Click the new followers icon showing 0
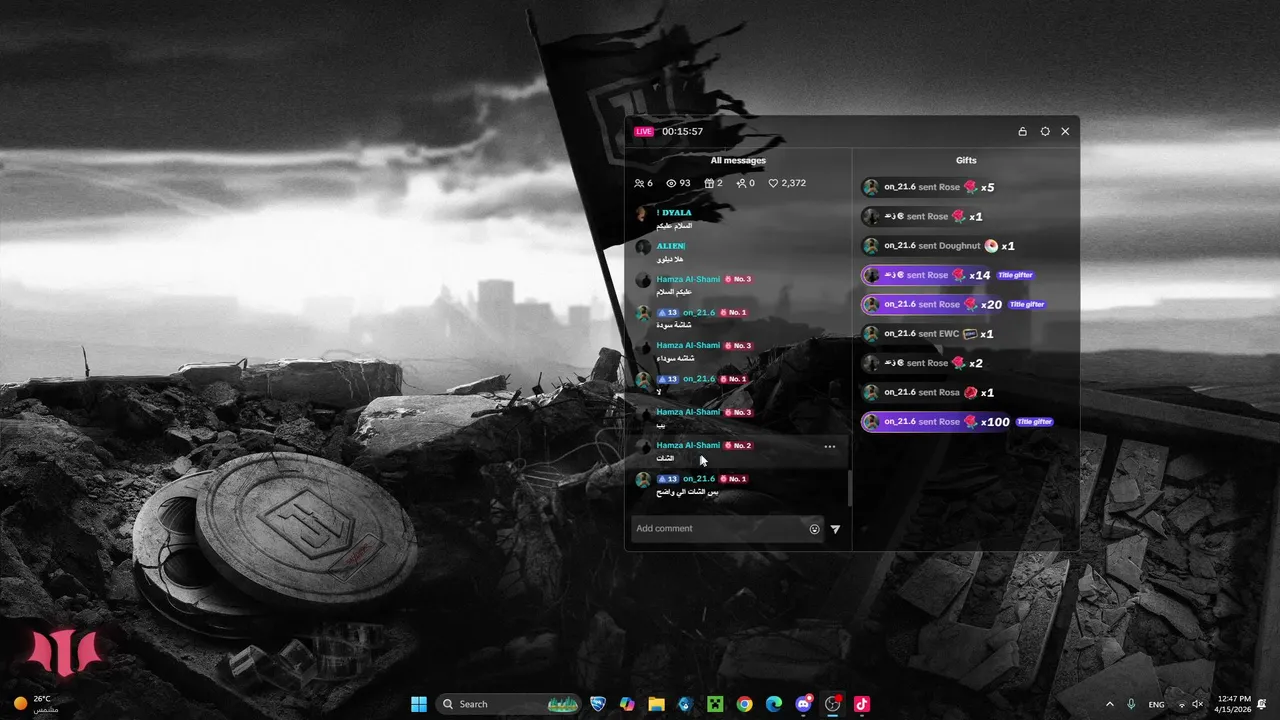The image size is (1280, 720). [741, 183]
